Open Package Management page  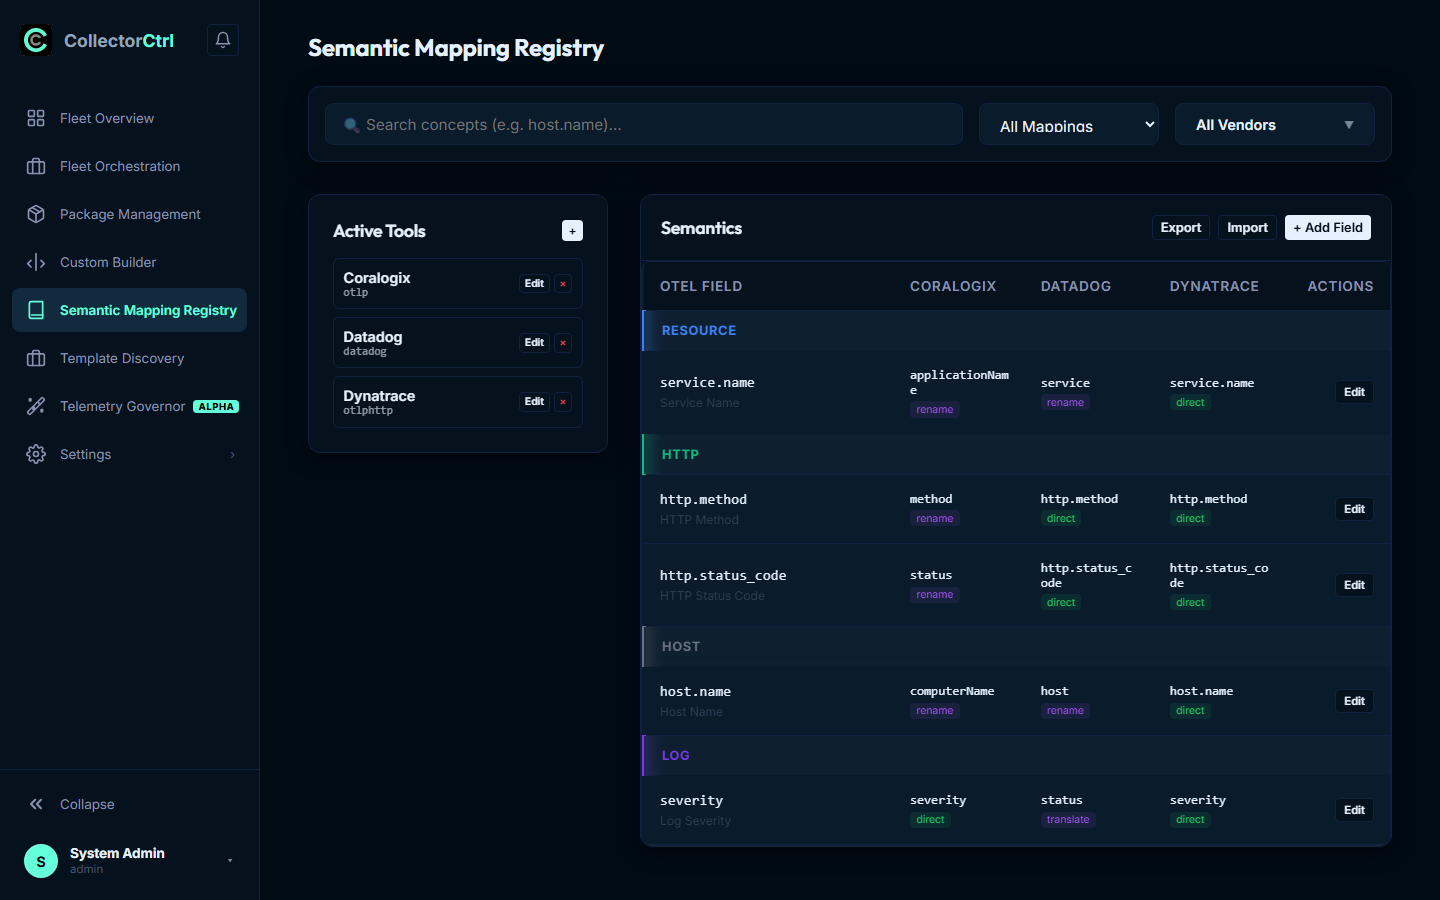[130, 214]
